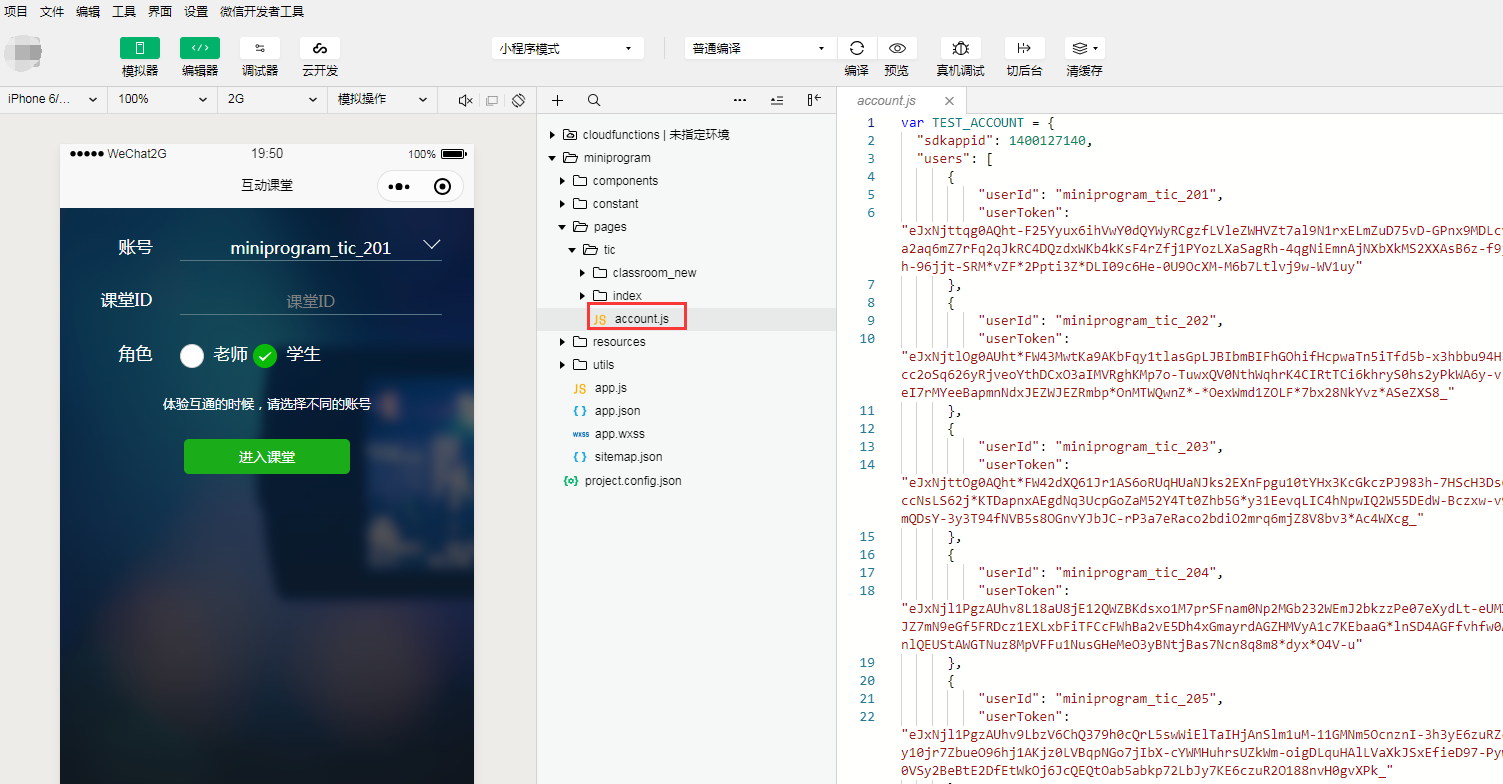The width and height of the screenshot is (1503, 784).
Task: Select the 老师 teacher radio button
Action: click(192, 355)
